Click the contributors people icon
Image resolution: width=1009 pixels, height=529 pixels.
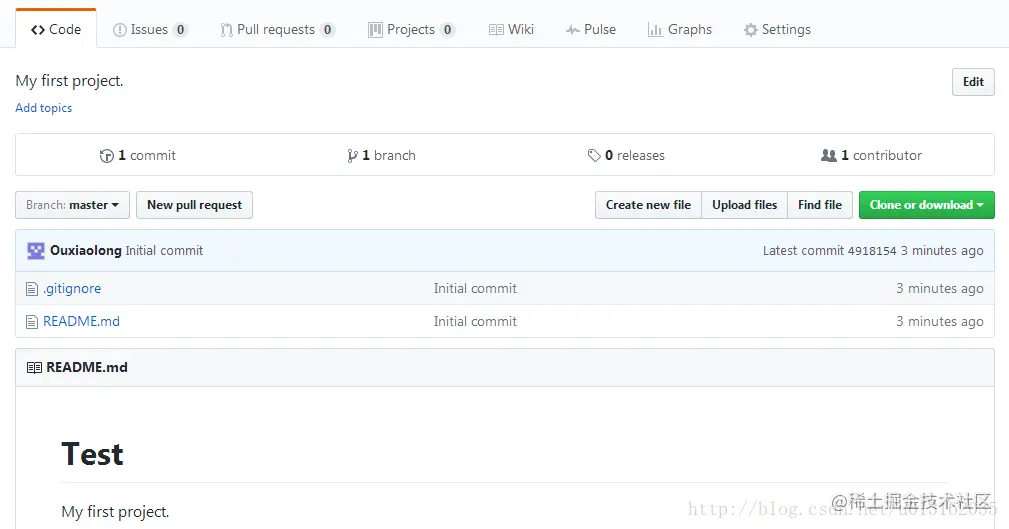(829, 155)
